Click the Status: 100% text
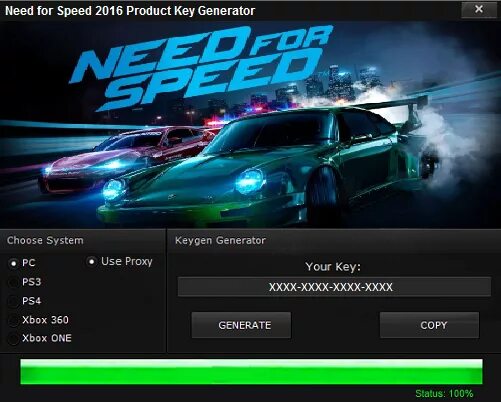Viewport: 501px width, 402px height. 444,394
